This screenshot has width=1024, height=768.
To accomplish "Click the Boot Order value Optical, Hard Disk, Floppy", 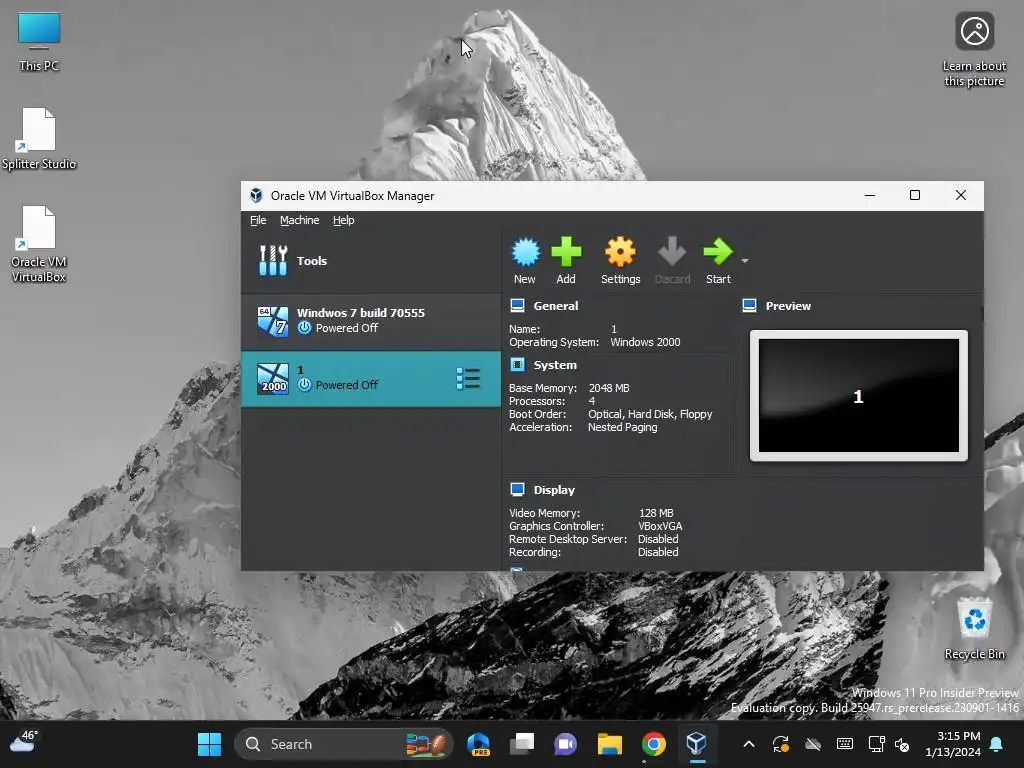I will click(650, 414).
